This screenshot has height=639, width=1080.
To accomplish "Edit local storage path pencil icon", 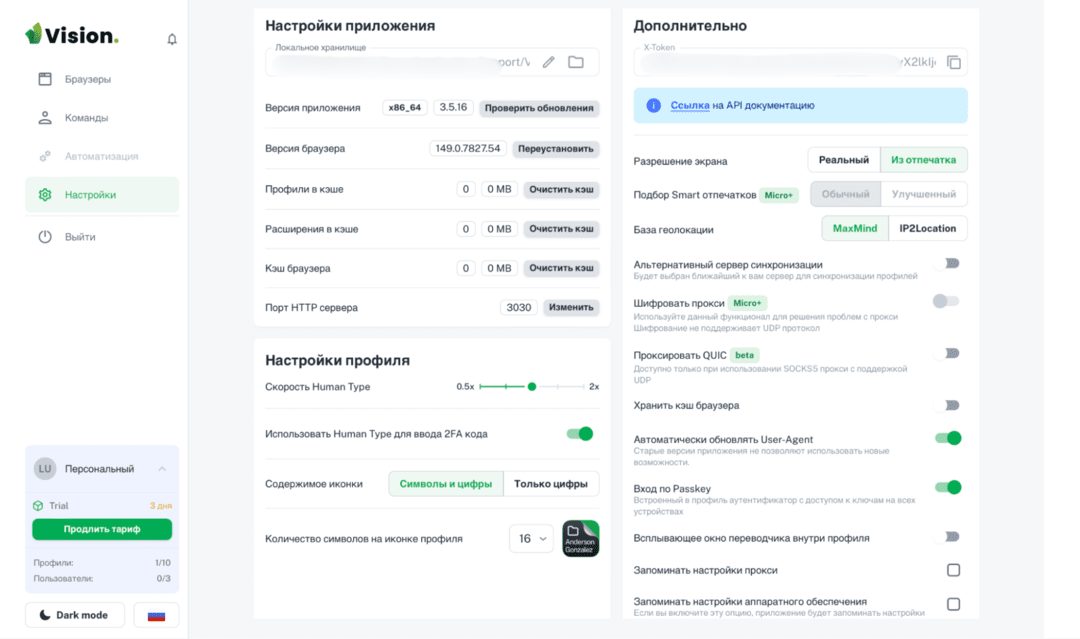I will coord(548,62).
